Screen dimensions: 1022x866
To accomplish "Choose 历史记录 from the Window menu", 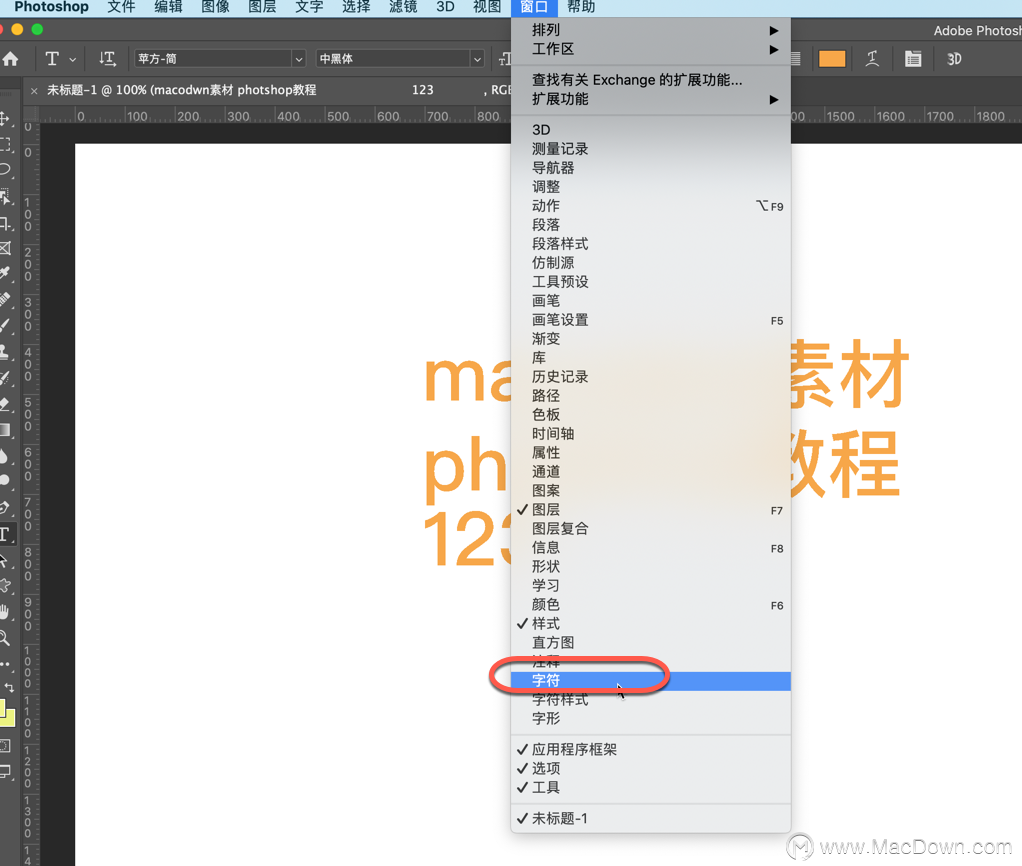I will coord(650,377).
